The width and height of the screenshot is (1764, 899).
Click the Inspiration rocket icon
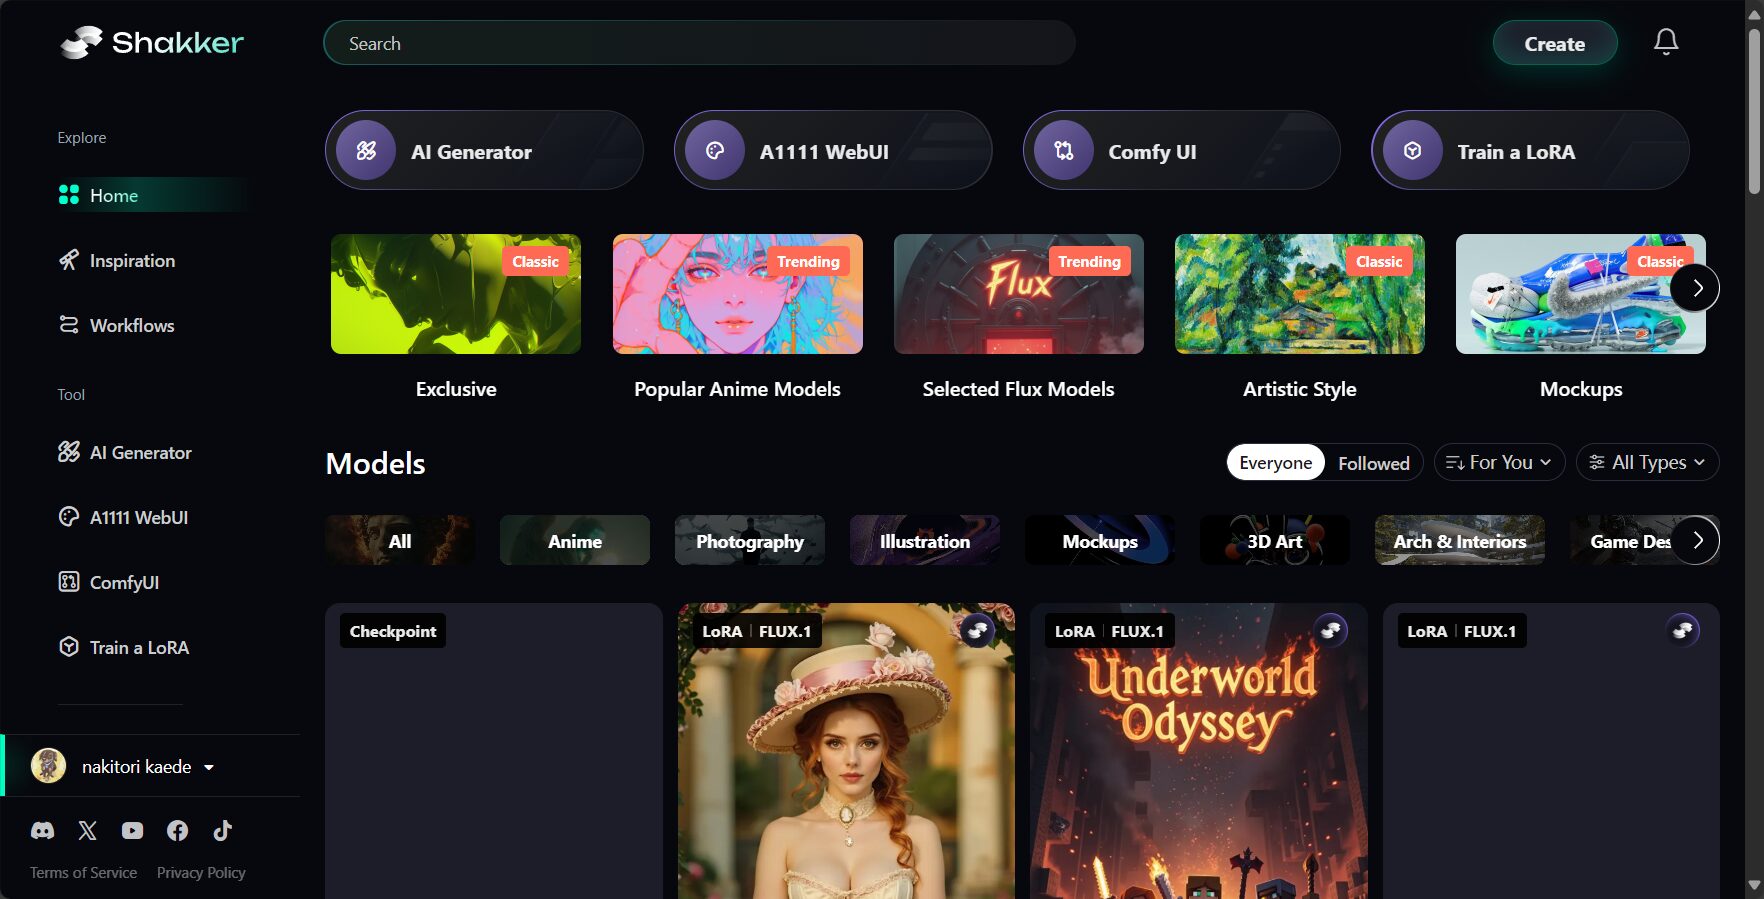[x=69, y=260]
